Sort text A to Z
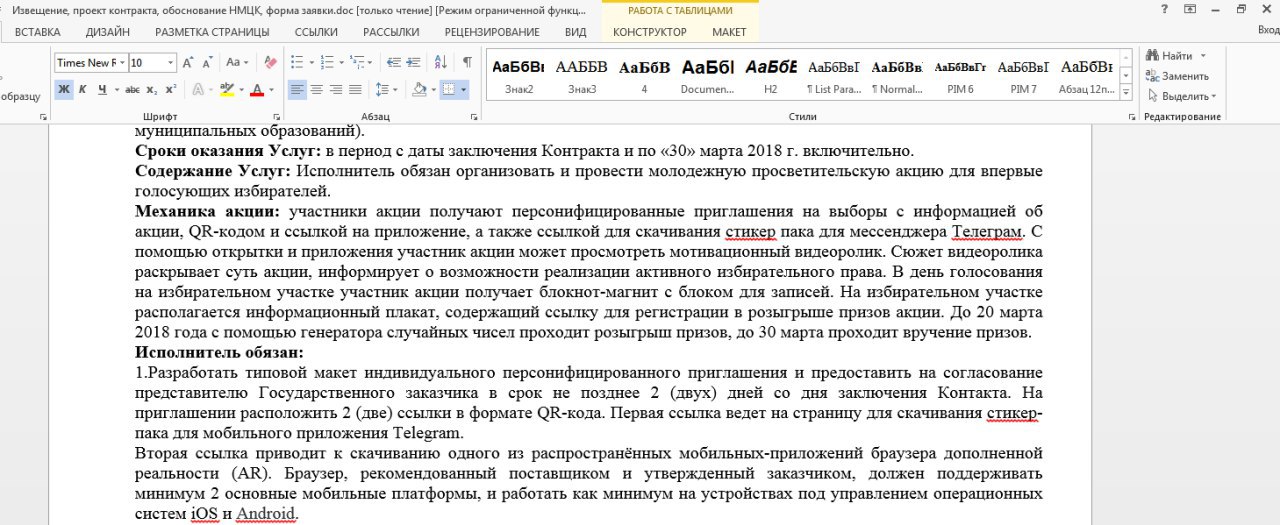 [441, 62]
